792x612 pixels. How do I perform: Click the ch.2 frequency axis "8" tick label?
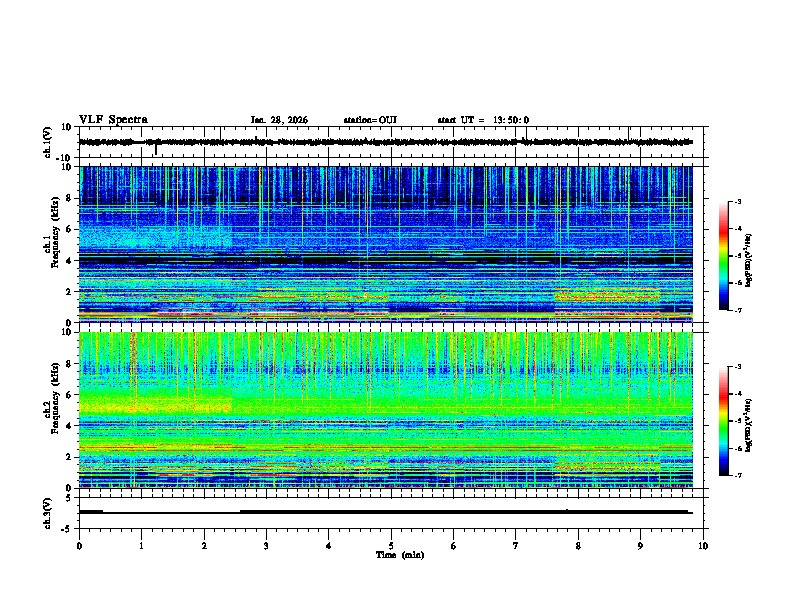(x=70, y=364)
